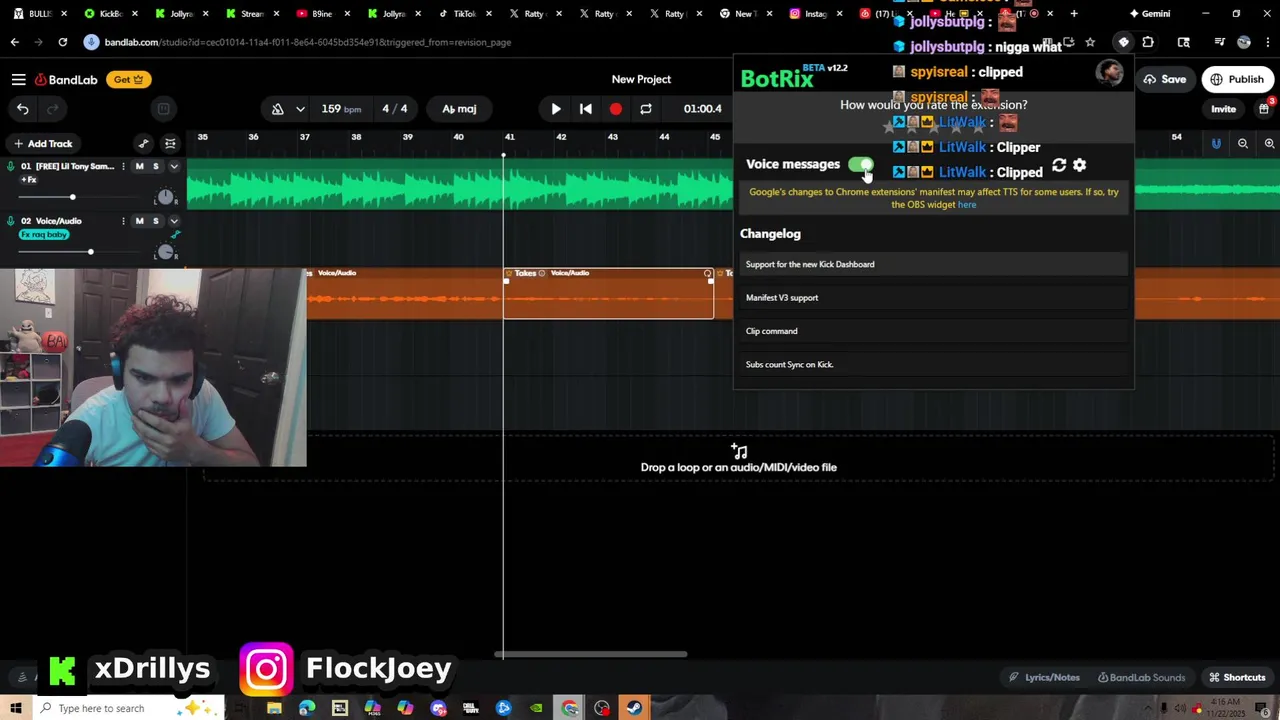Mute track 02 Voice/Audio
Image resolution: width=1280 pixels, height=720 pixels.
pyautogui.click(x=139, y=221)
